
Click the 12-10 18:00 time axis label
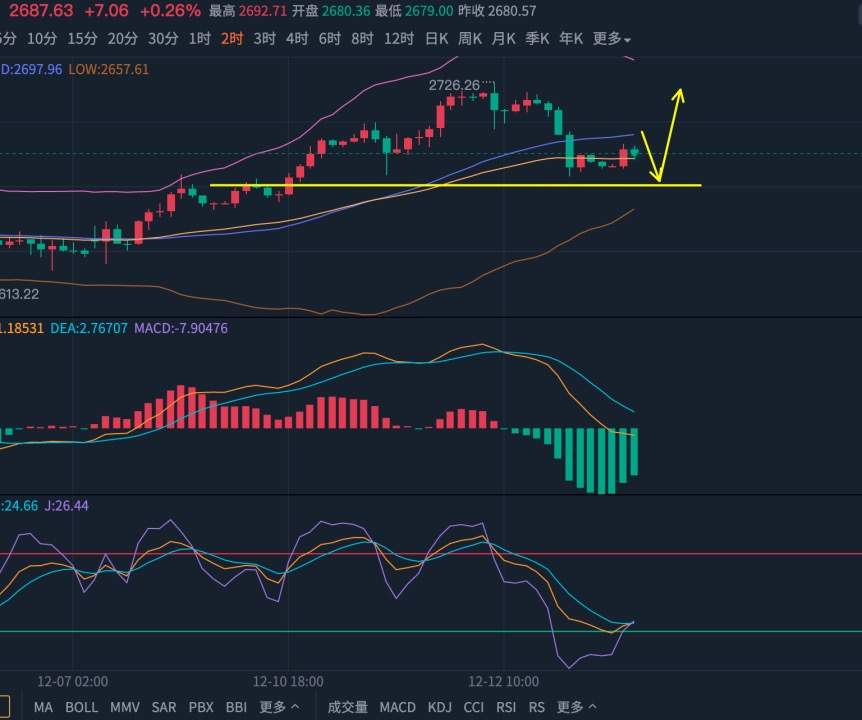point(288,682)
